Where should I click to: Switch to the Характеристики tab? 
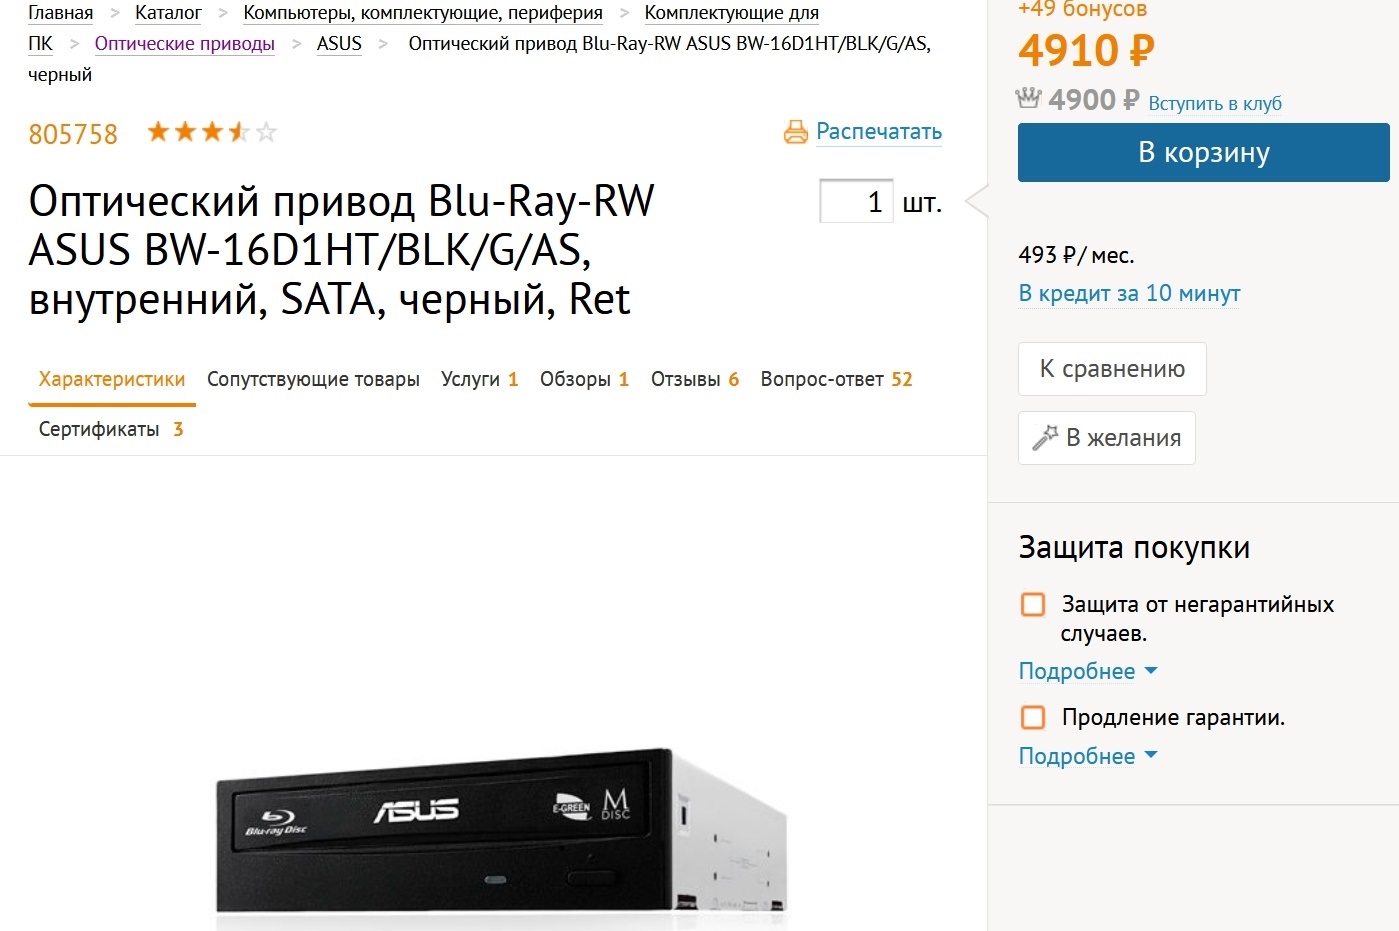112,379
